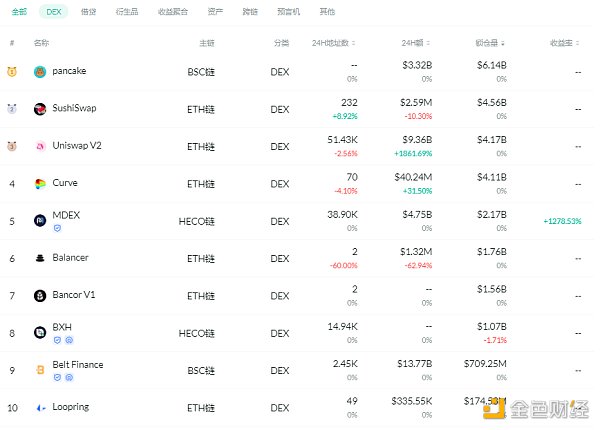Click the Curve rainbow logo icon

click(40, 184)
